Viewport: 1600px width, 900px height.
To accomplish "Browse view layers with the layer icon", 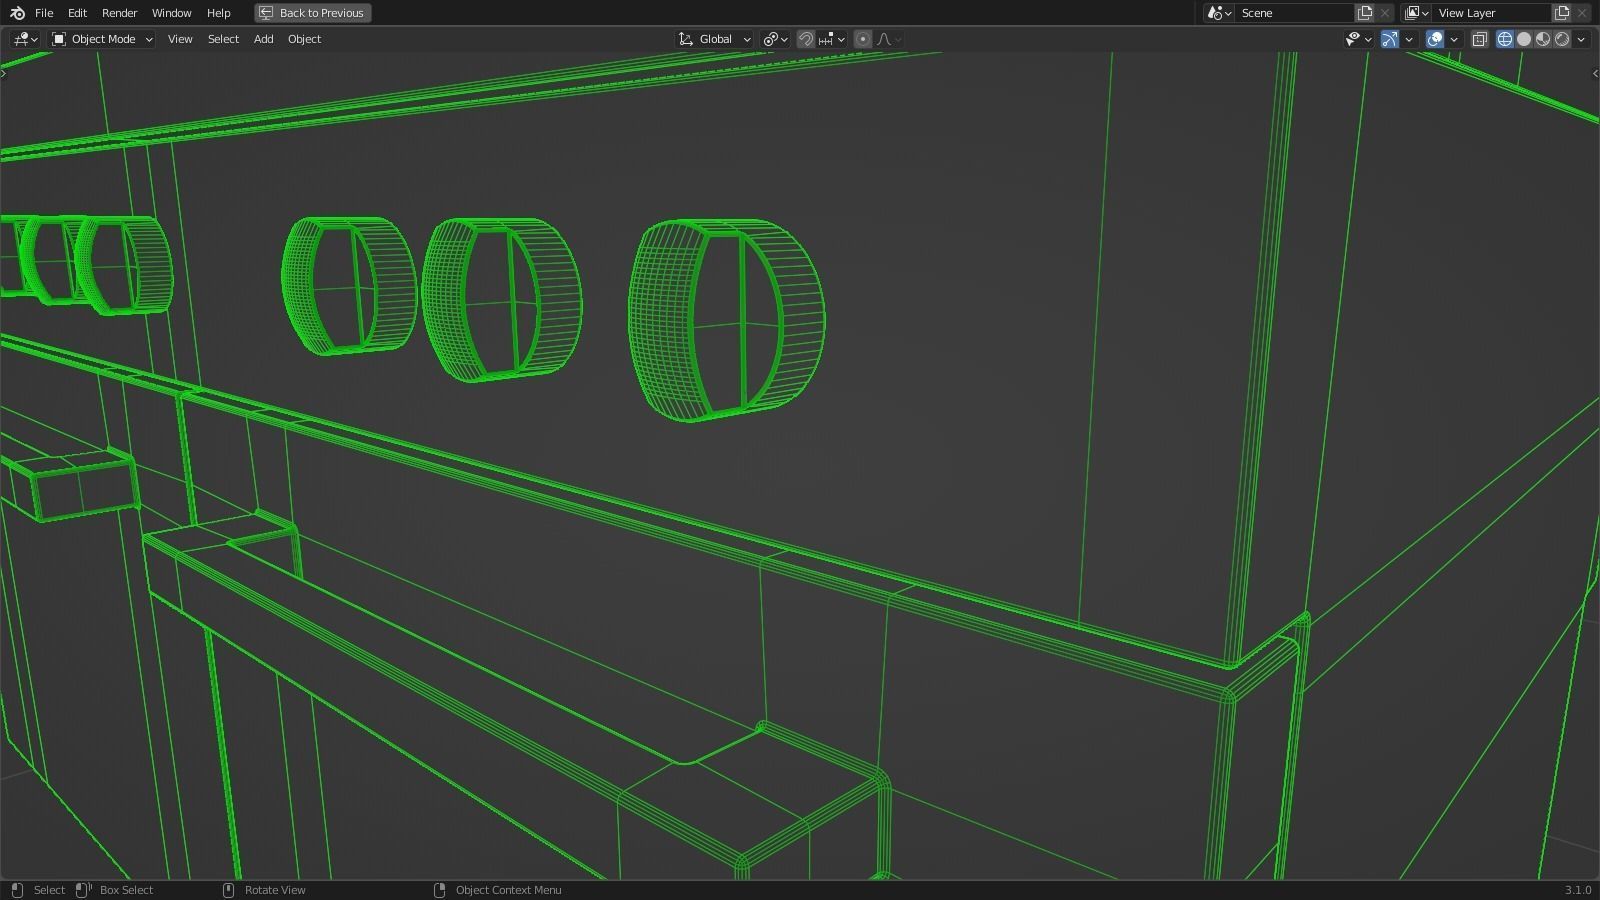I will [1416, 13].
